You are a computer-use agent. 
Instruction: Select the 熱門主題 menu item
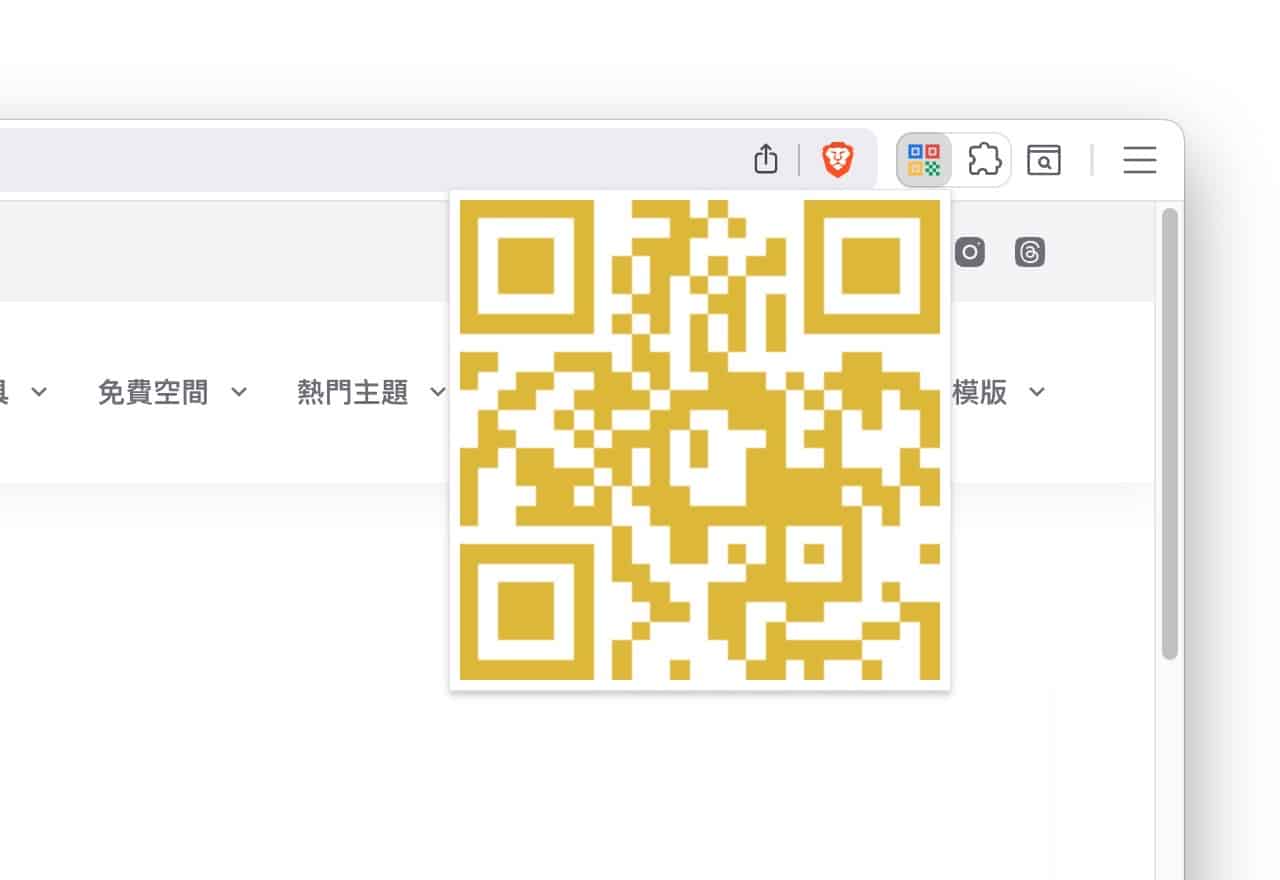[x=353, y=392]
